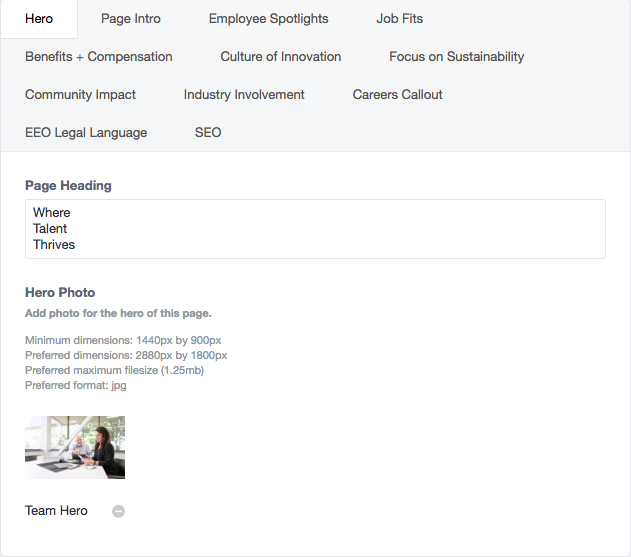Go to the Careers Callout tab
Image resolution: width=631 pixels, height=557 pixels.
pos(397,95)
